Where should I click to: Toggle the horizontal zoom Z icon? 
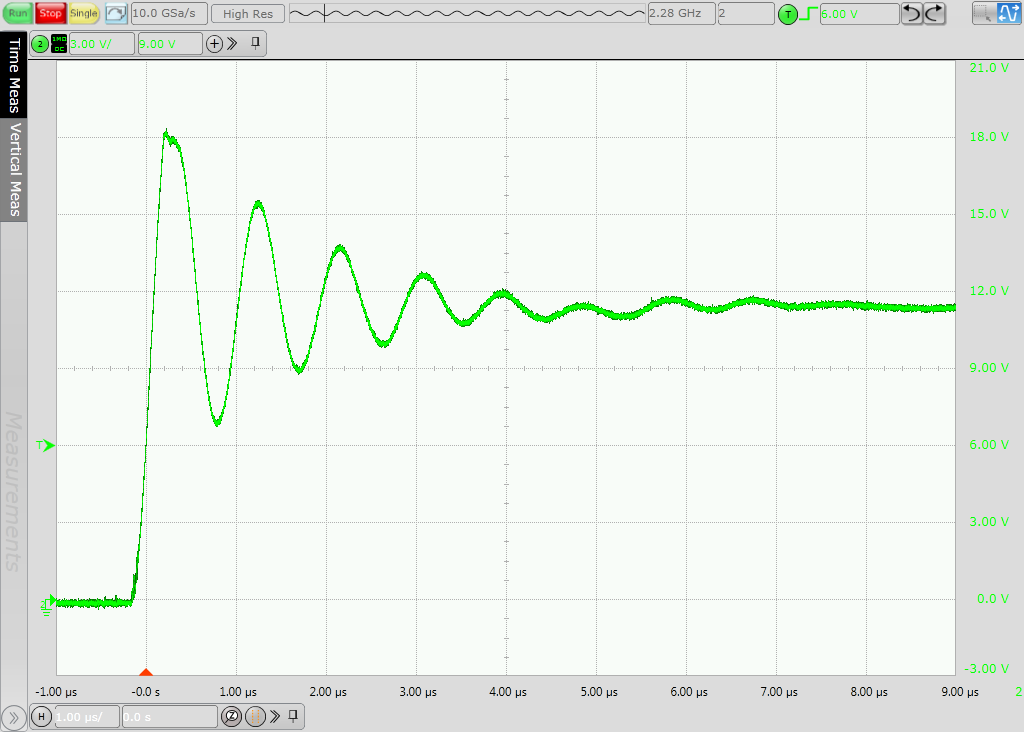tap(231, 716)
